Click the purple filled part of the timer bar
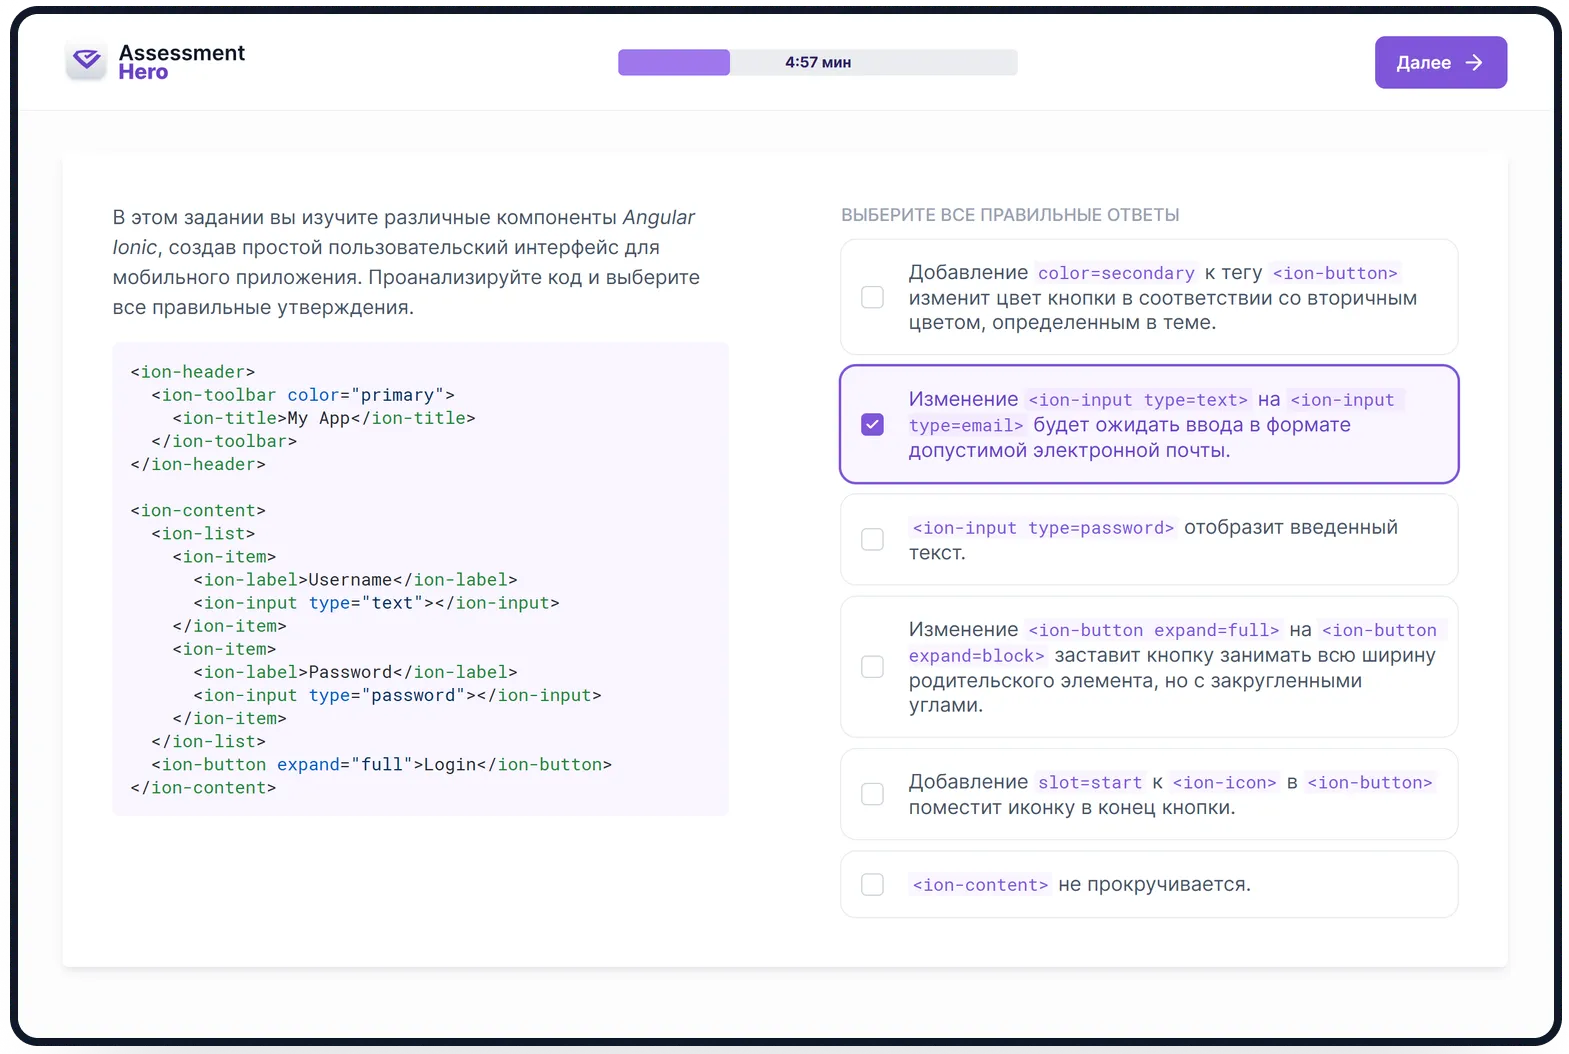This screenshot has width=1569, height=1054. 673,62
